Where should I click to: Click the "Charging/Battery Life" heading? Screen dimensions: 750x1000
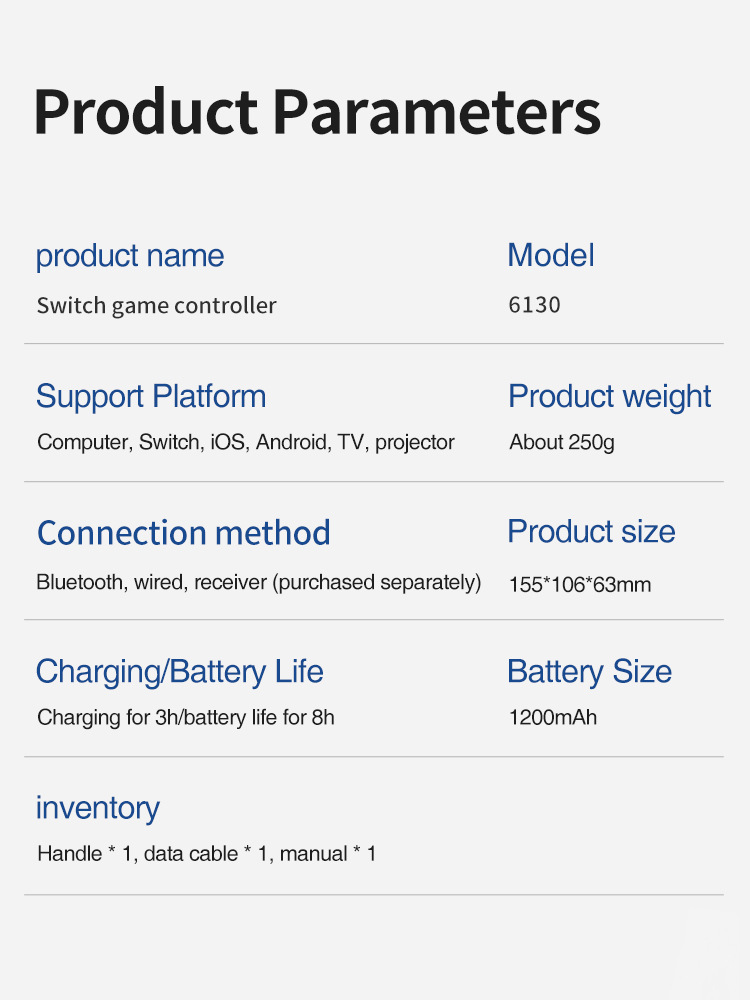click(179, 671)
